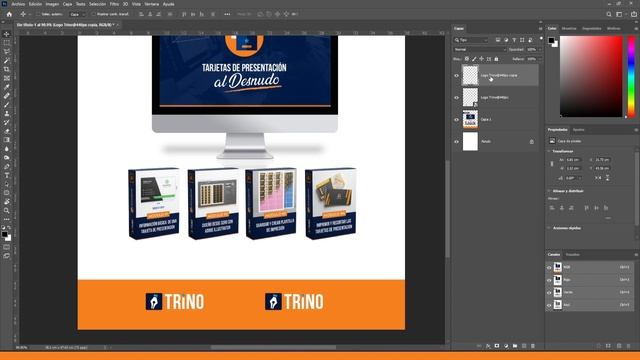
Task: Open the Capa auto-select target dropdown
Action: (x=77, y=14)
